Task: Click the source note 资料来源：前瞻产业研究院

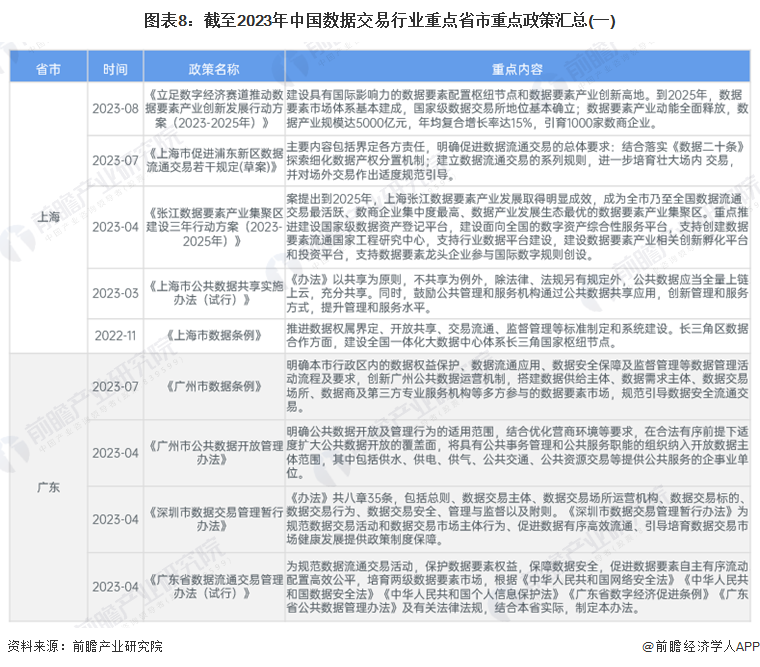Action: coord(85,646)
